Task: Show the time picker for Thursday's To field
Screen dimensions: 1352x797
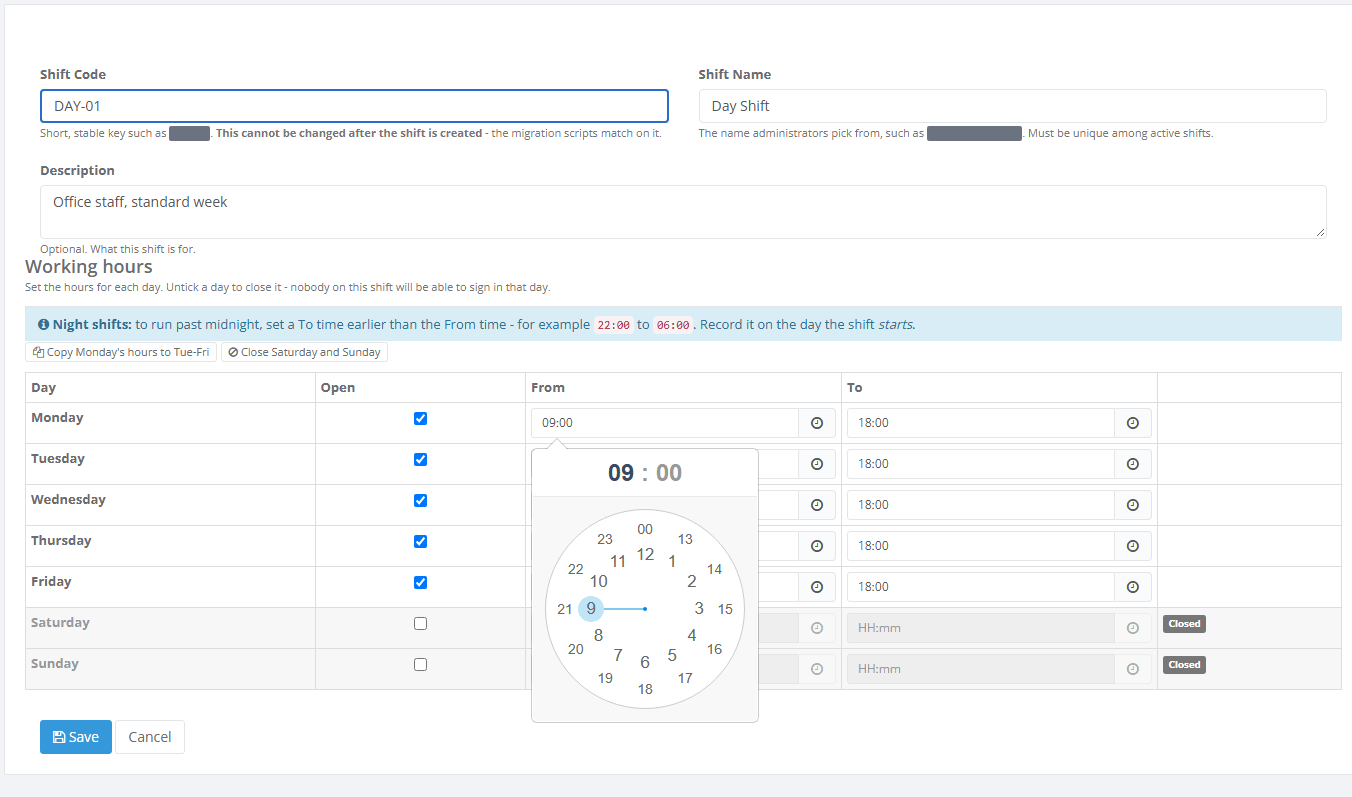Action: (1133, 546)
